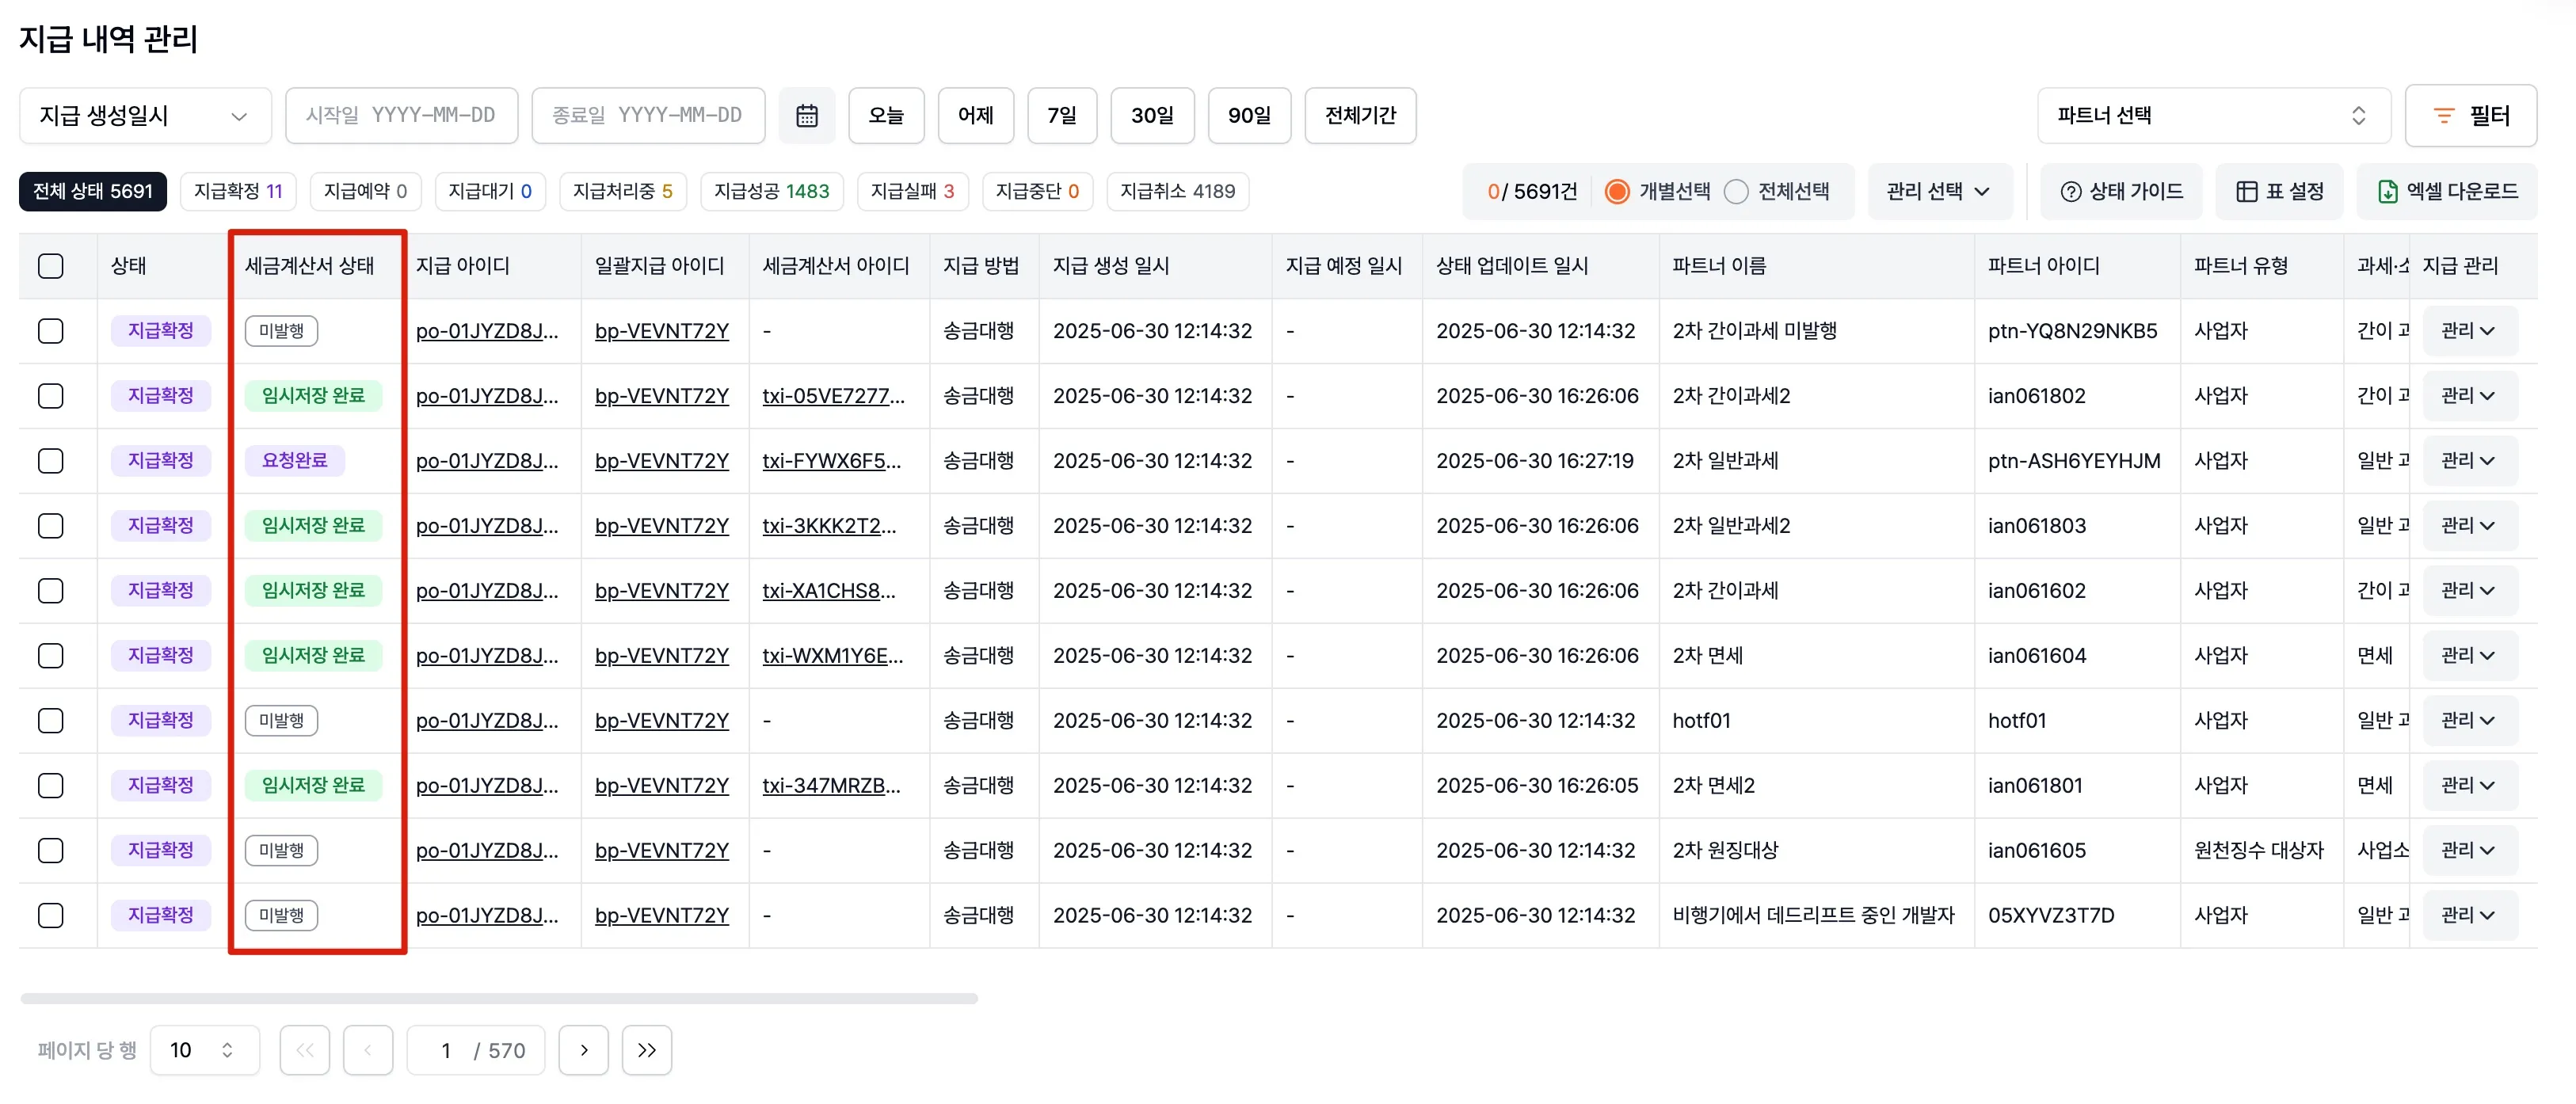Jump to last page double arrow
This screenshot has height=1104, width=2576.
coord(647,1050)
